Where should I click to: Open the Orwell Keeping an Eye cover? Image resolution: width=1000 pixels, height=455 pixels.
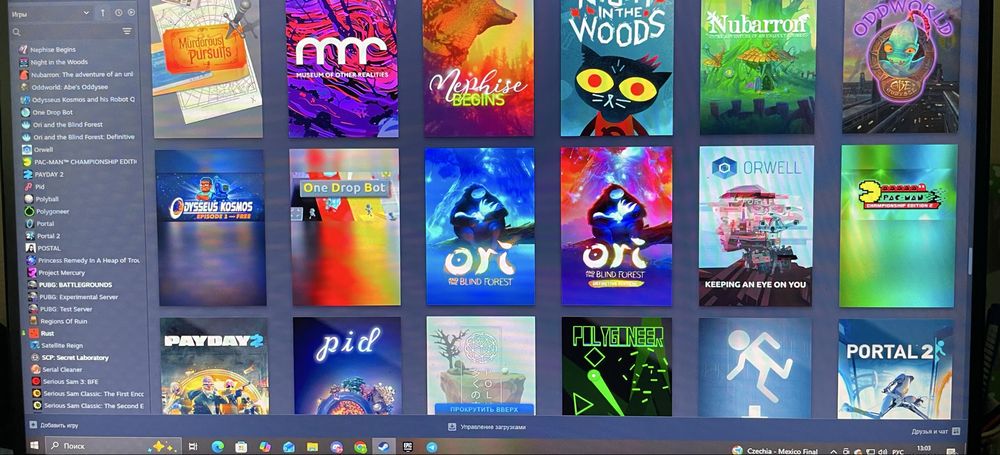pos(756,226)
